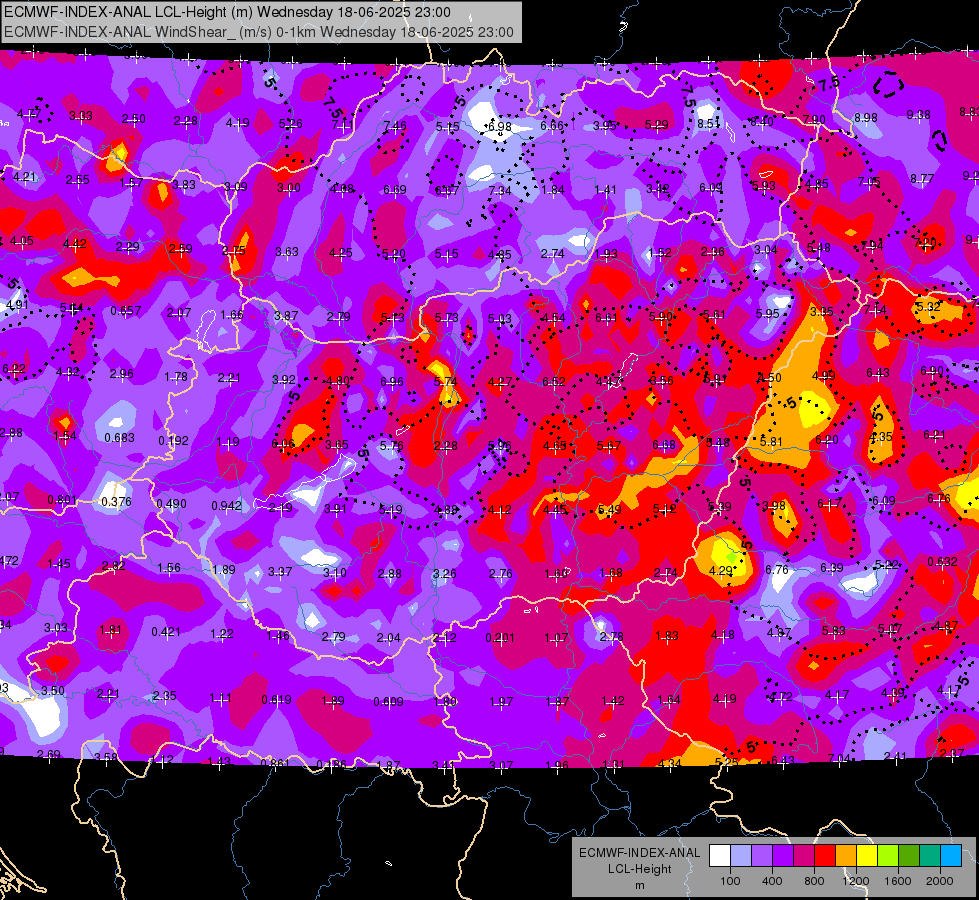Click the wind shear value 5.95
Viewport: 979px width, 900px height.
point(767,314)
